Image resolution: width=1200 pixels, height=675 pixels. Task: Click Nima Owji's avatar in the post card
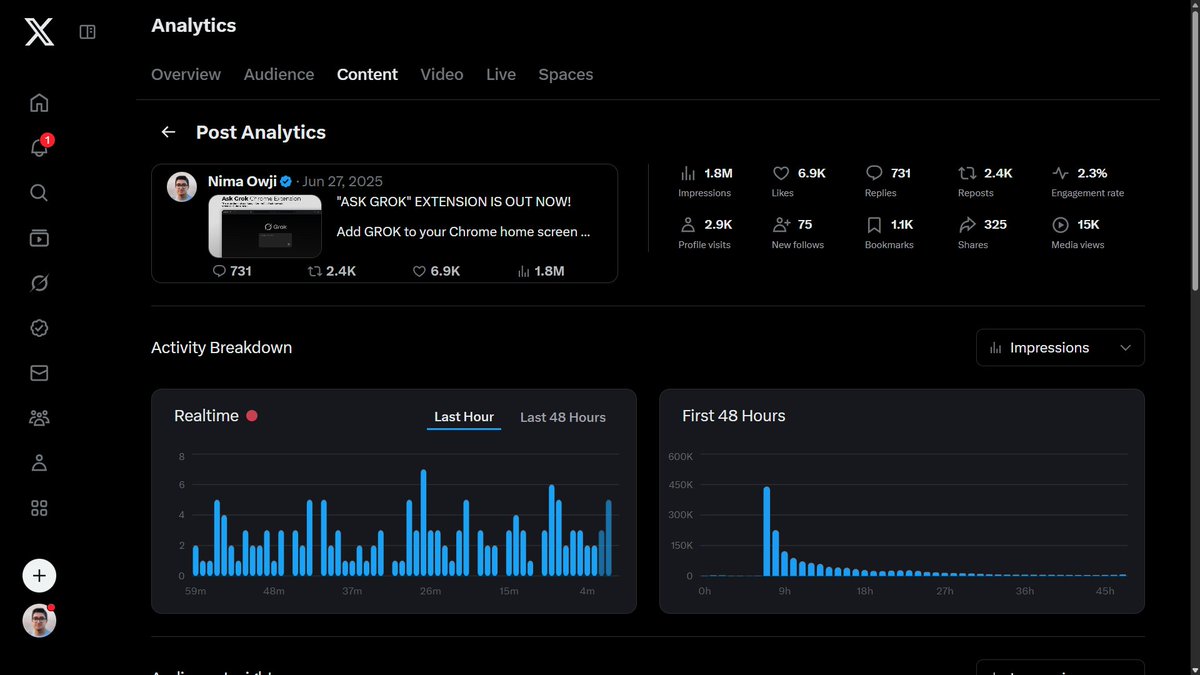click(182, 187)
